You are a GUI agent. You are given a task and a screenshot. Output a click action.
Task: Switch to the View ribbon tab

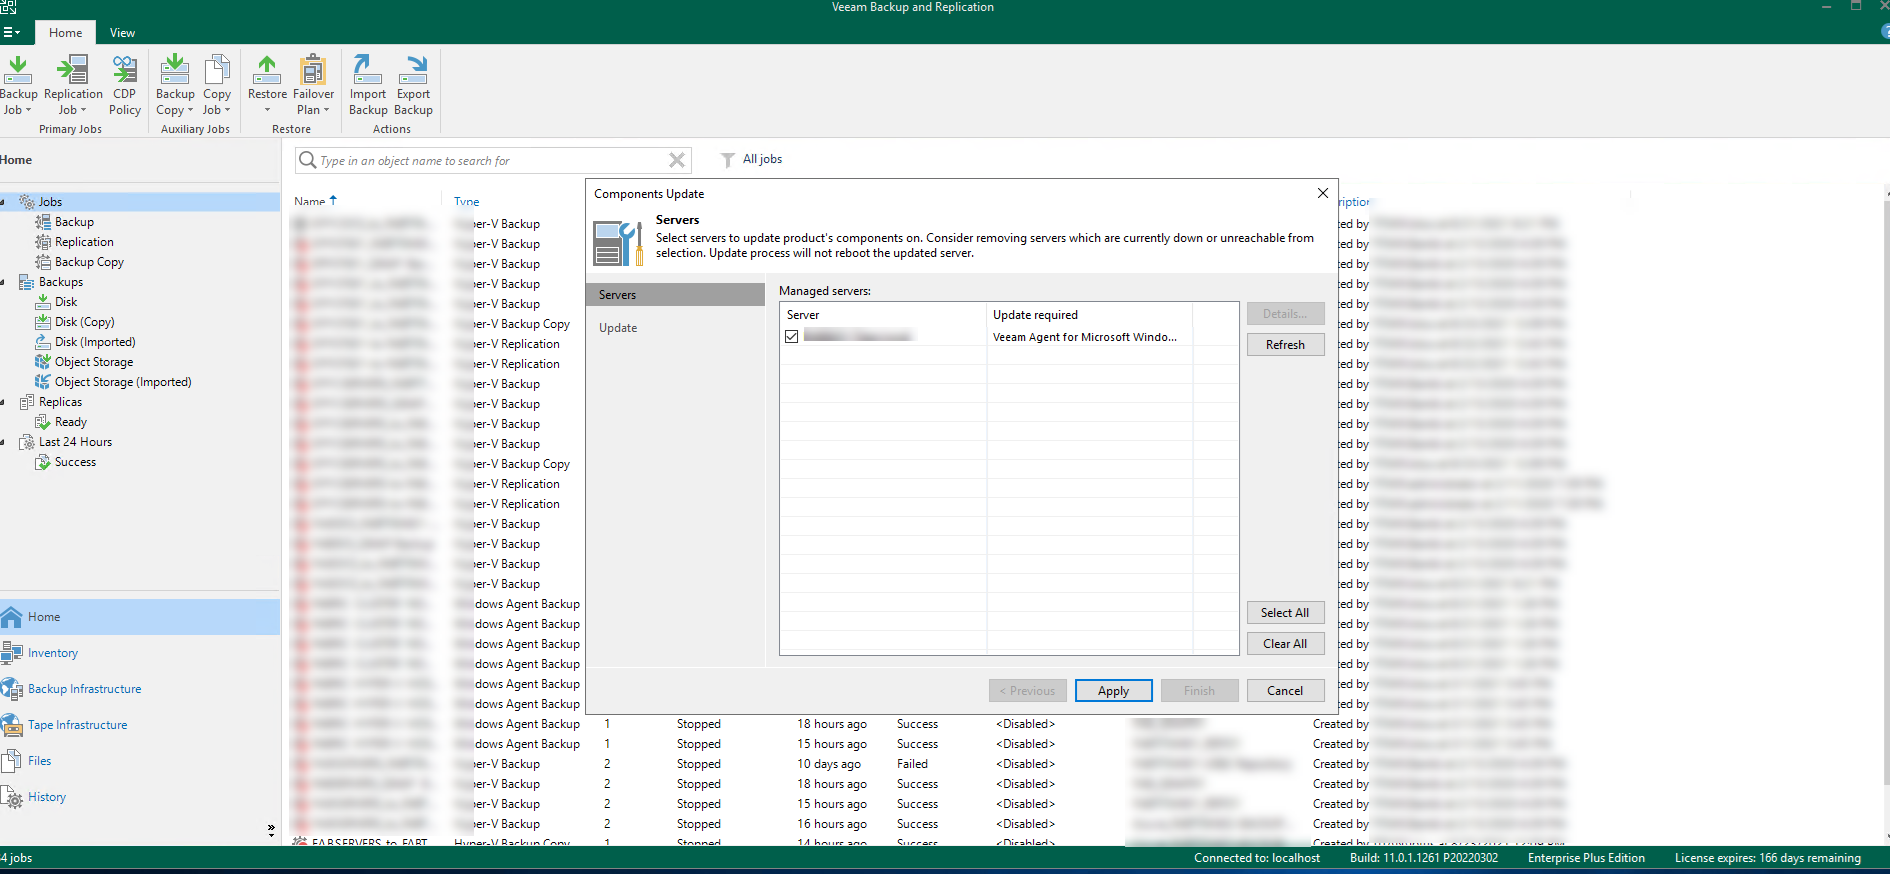(122, 33)
